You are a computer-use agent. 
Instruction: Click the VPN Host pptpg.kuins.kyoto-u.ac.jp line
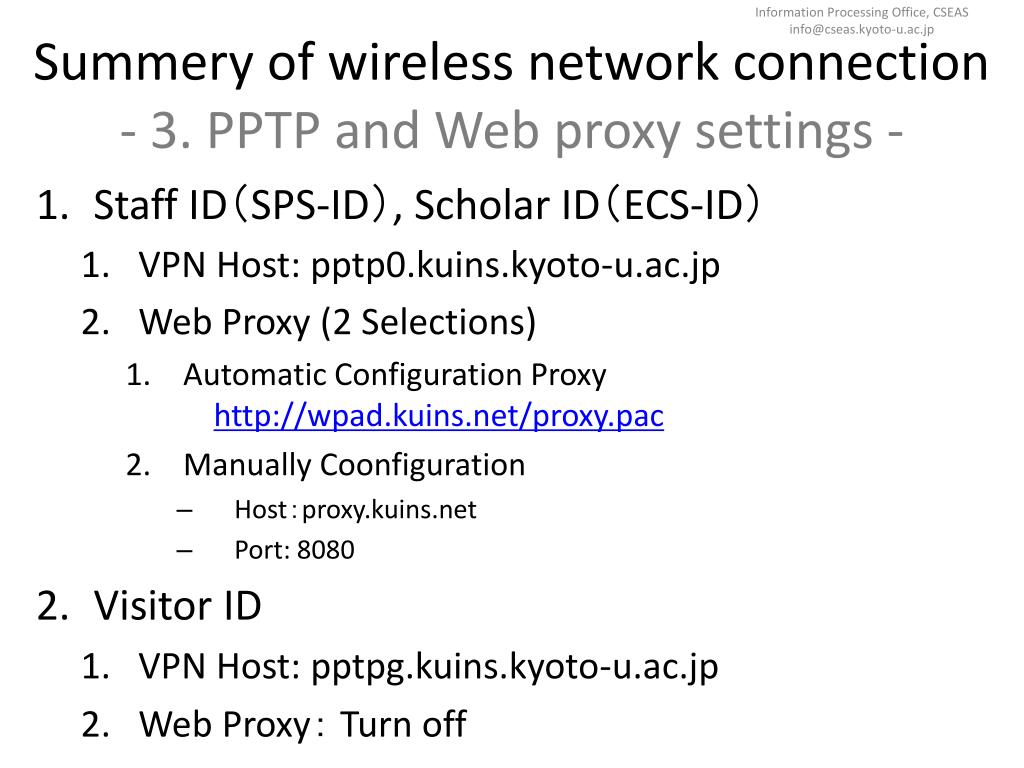[x=428, y=667]
